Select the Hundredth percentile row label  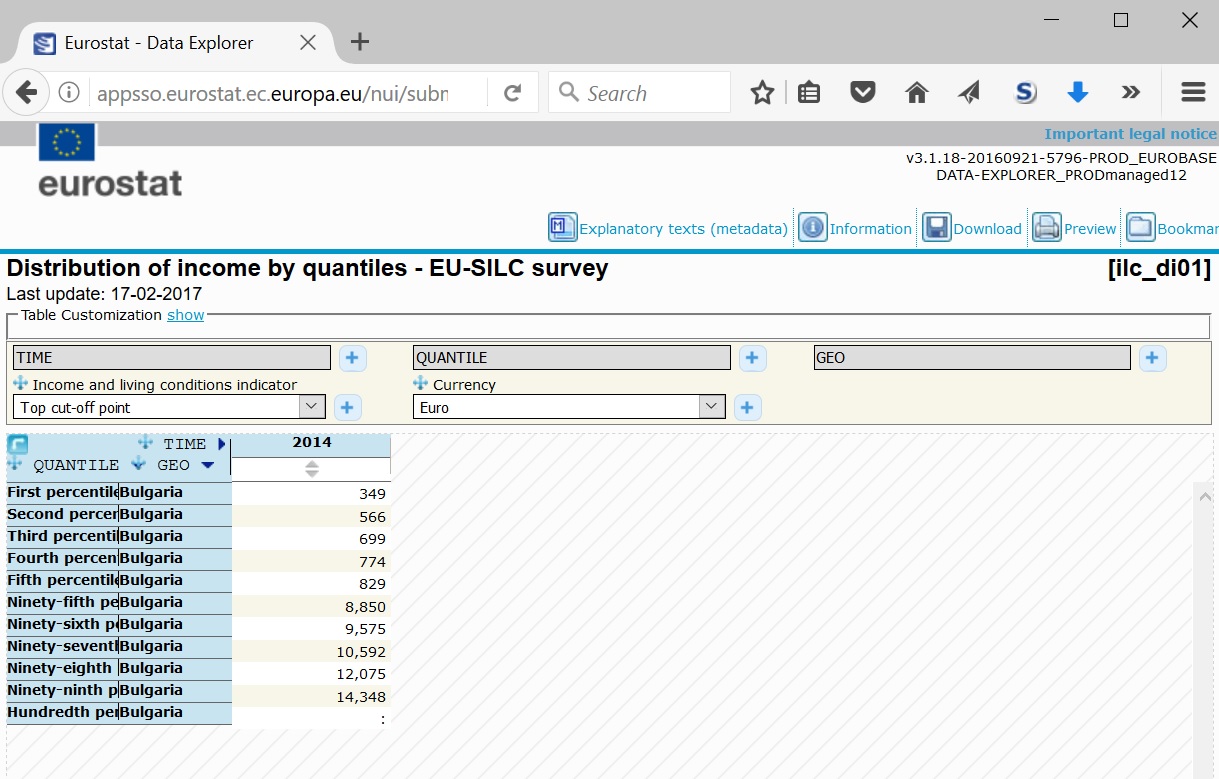62,712
